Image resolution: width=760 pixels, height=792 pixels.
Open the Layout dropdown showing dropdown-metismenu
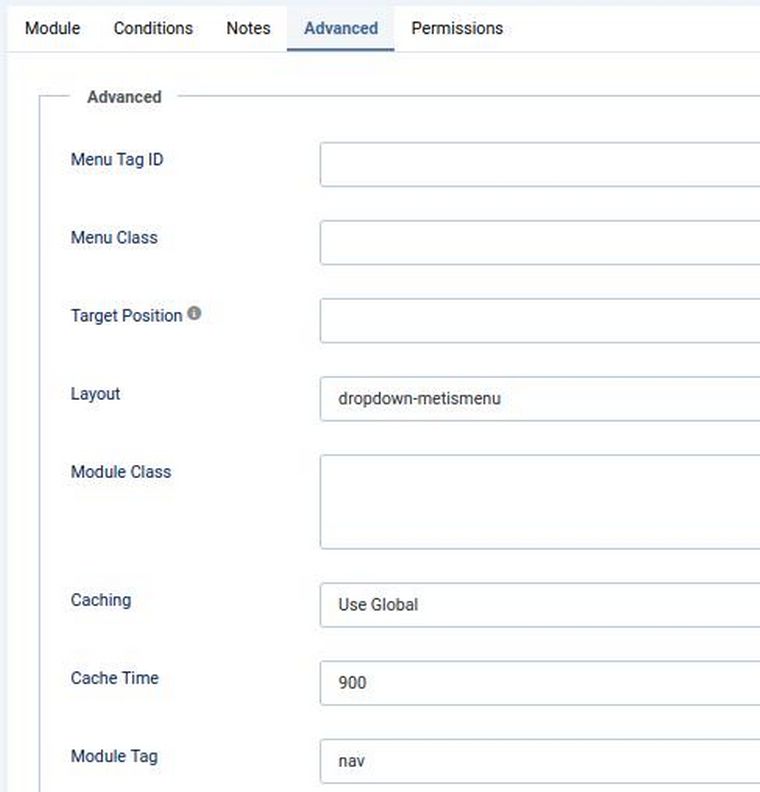(x=540, y=399)
